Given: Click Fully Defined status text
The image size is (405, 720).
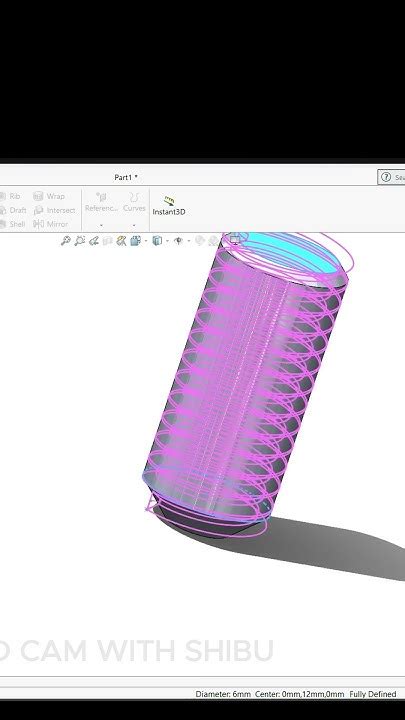Looking at the screenshot, I should click(x=372, y=694).
